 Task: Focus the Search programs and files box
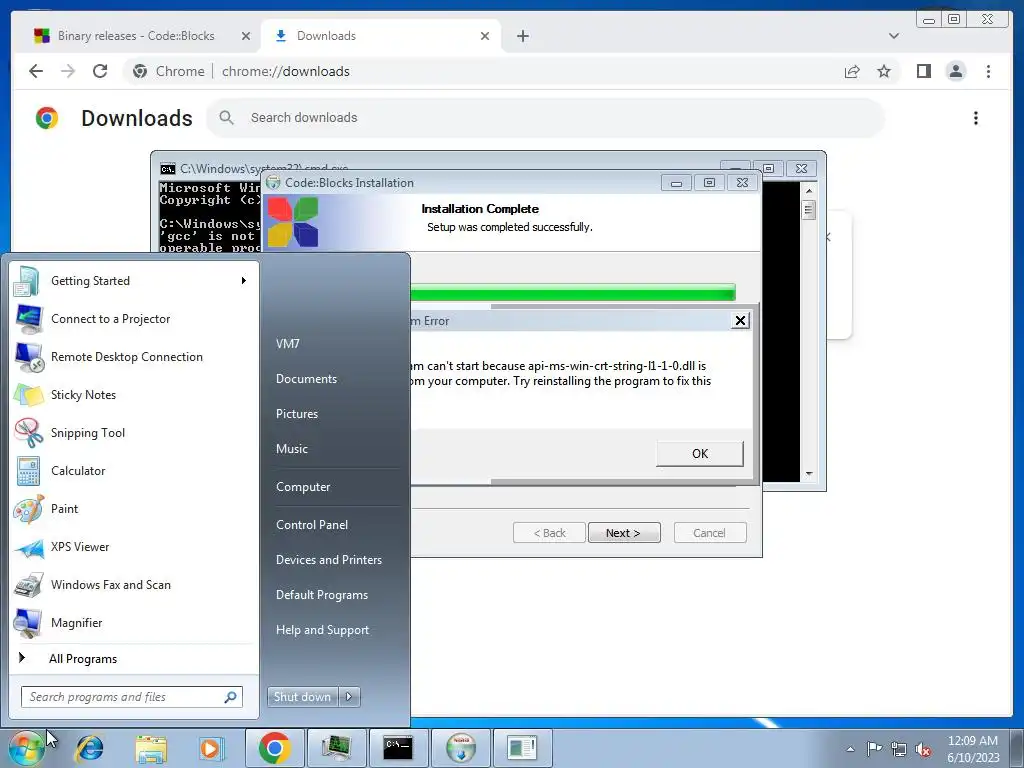pyautogui.click(x=132, y=697)
